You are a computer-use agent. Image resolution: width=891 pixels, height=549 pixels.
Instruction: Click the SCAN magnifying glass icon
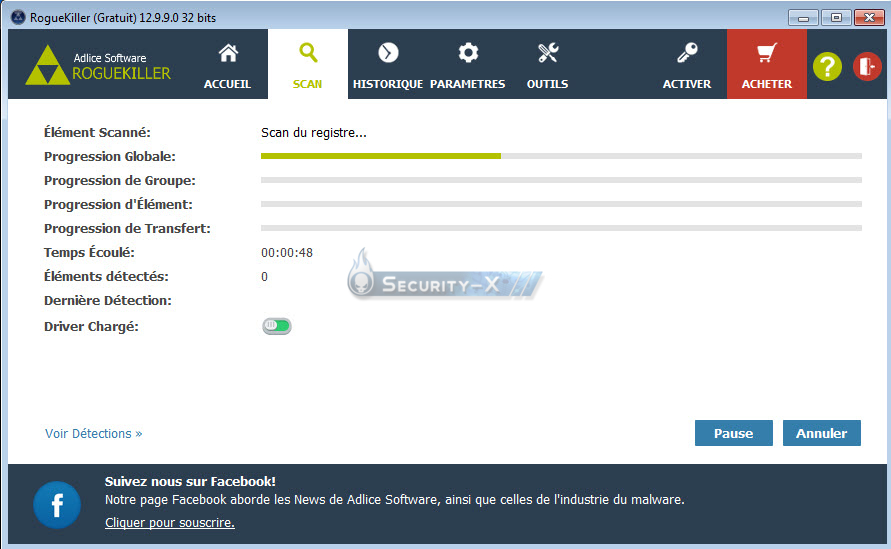pyautogui.click(x=308, y=53)
